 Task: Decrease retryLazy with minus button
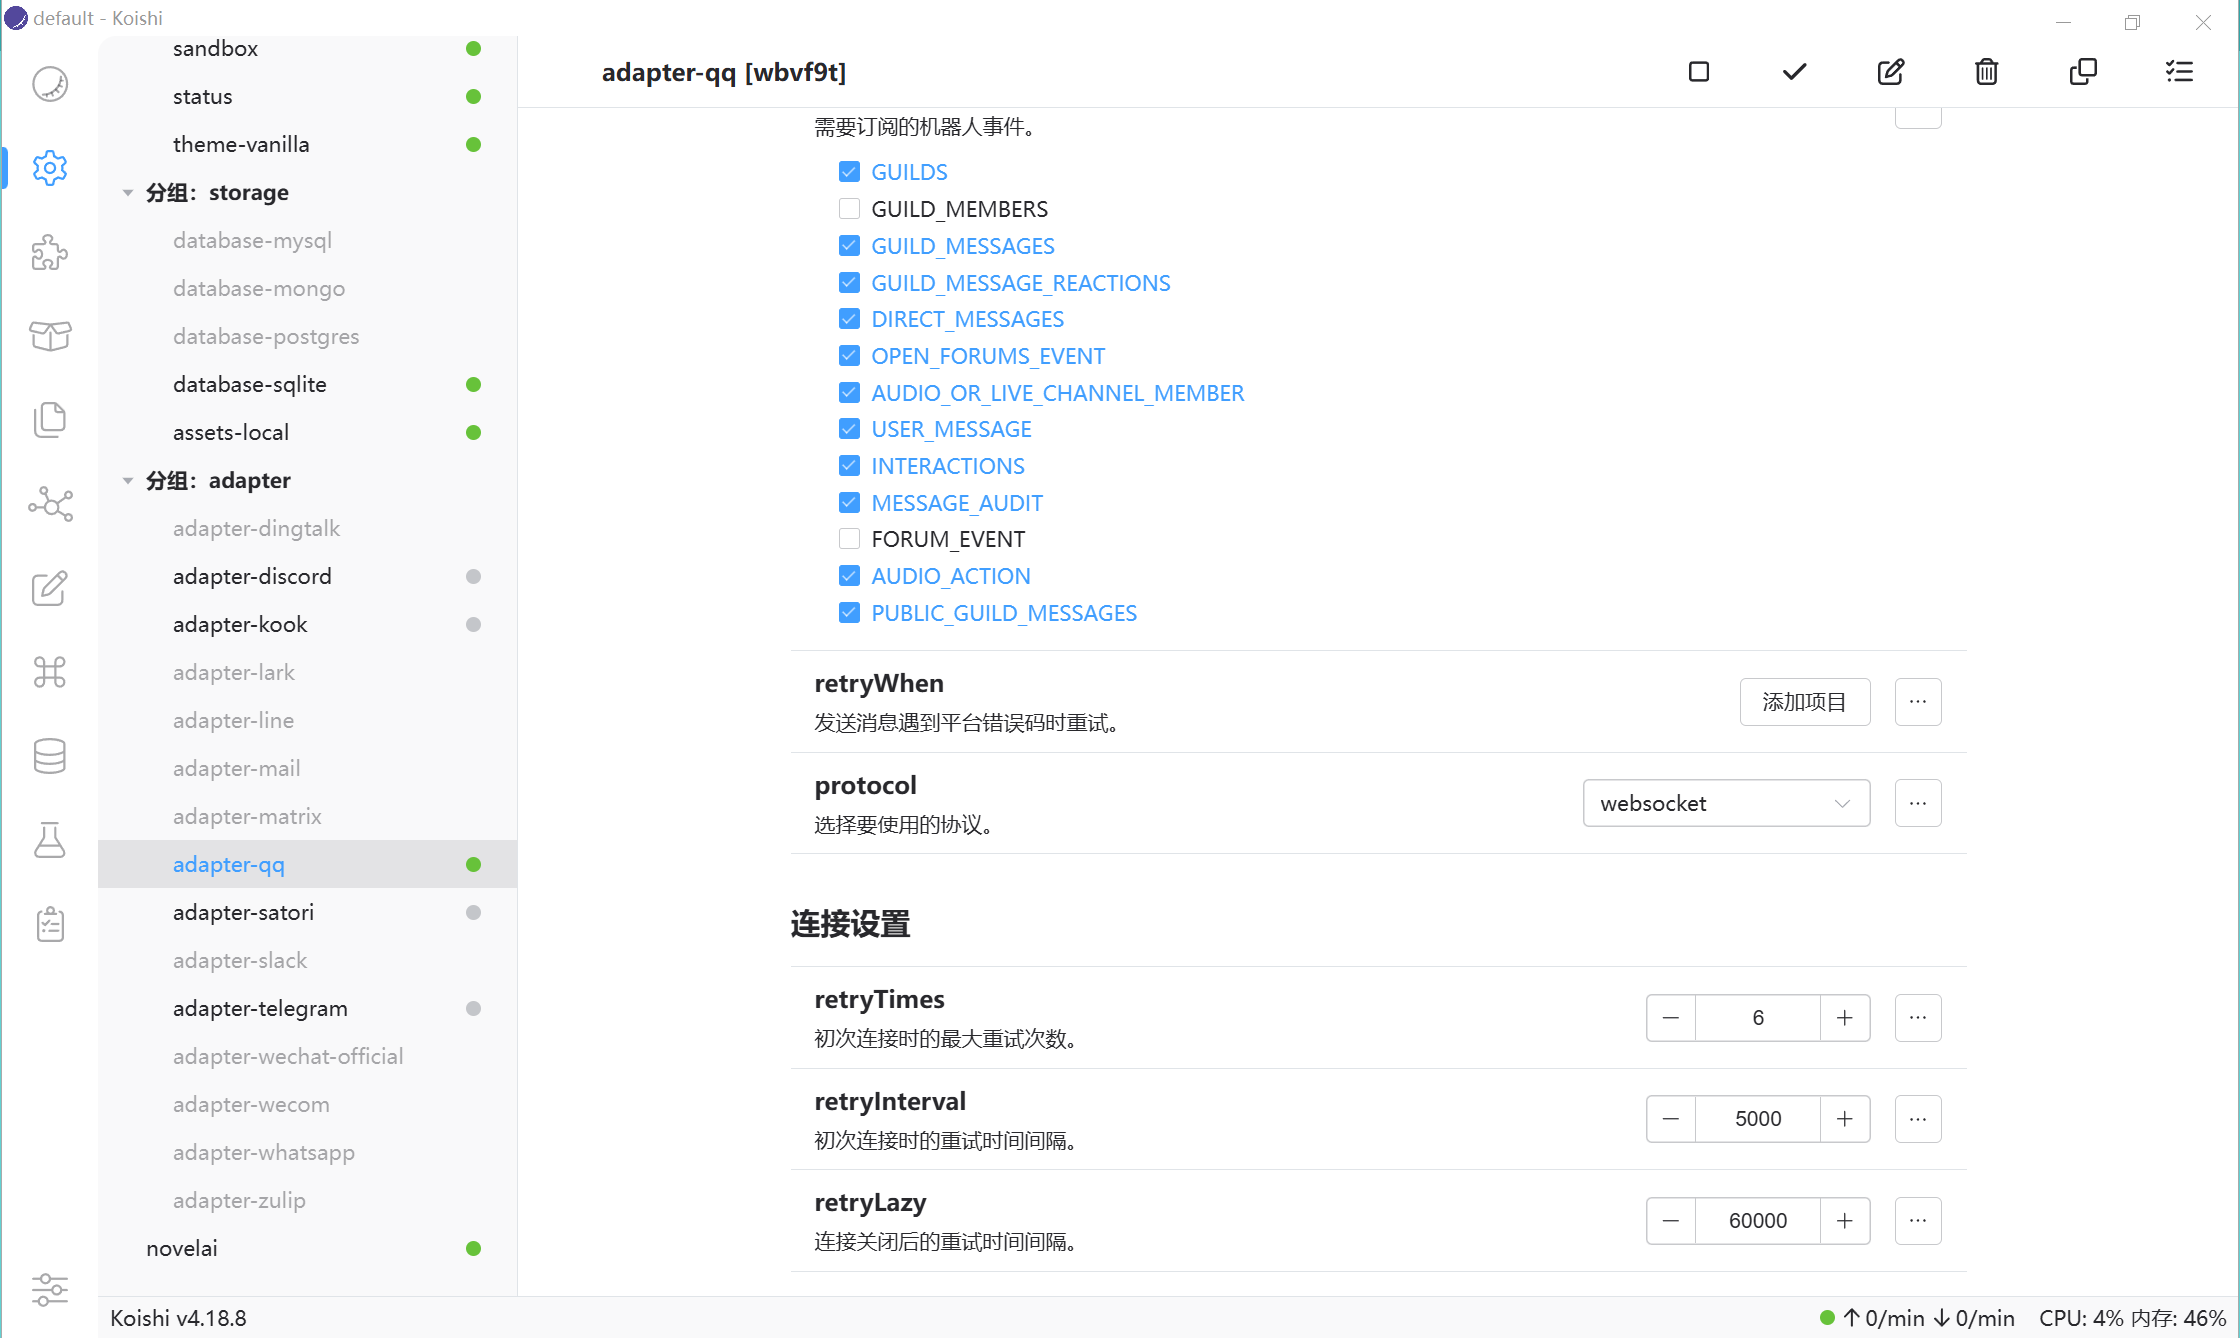point(1671,1221)
